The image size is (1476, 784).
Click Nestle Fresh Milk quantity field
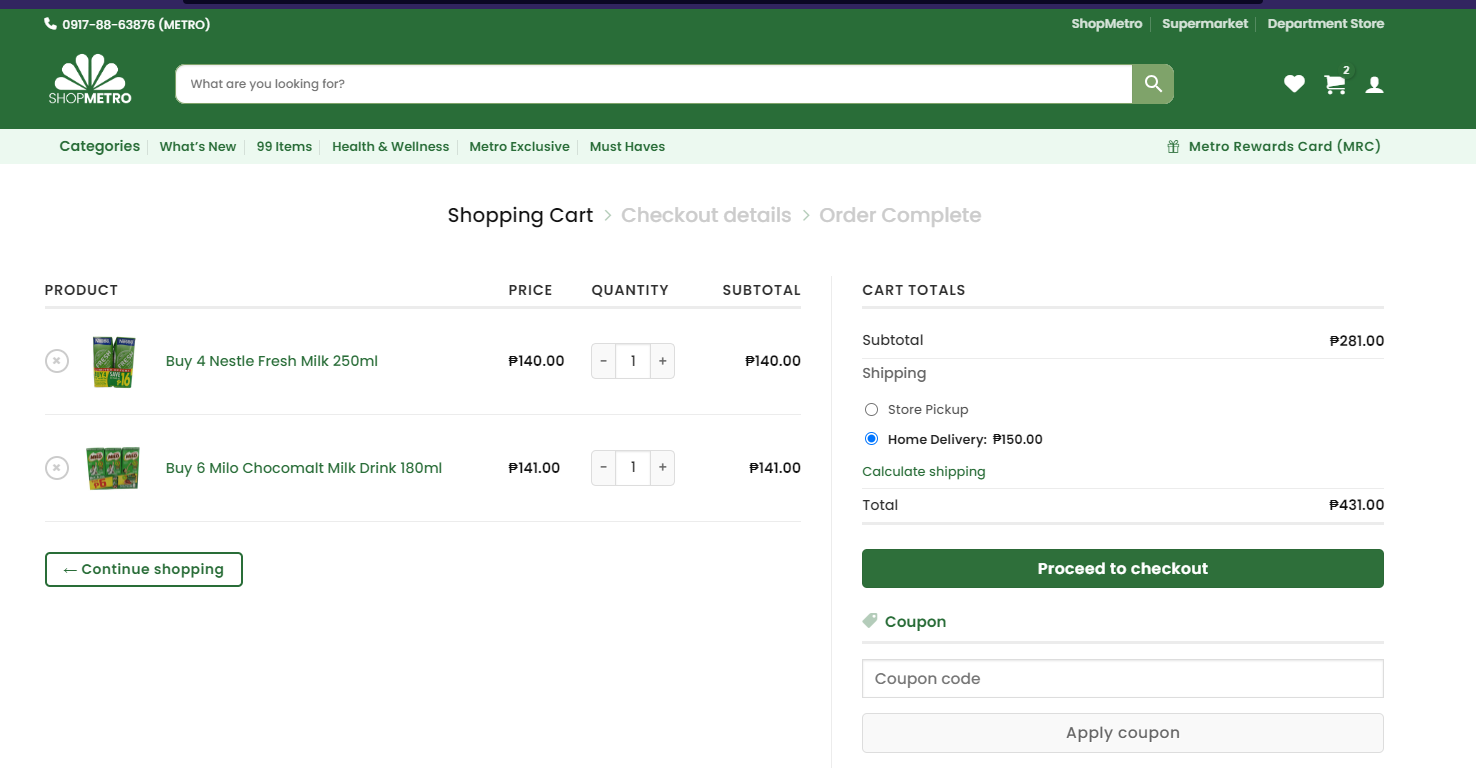pos(633,361)
